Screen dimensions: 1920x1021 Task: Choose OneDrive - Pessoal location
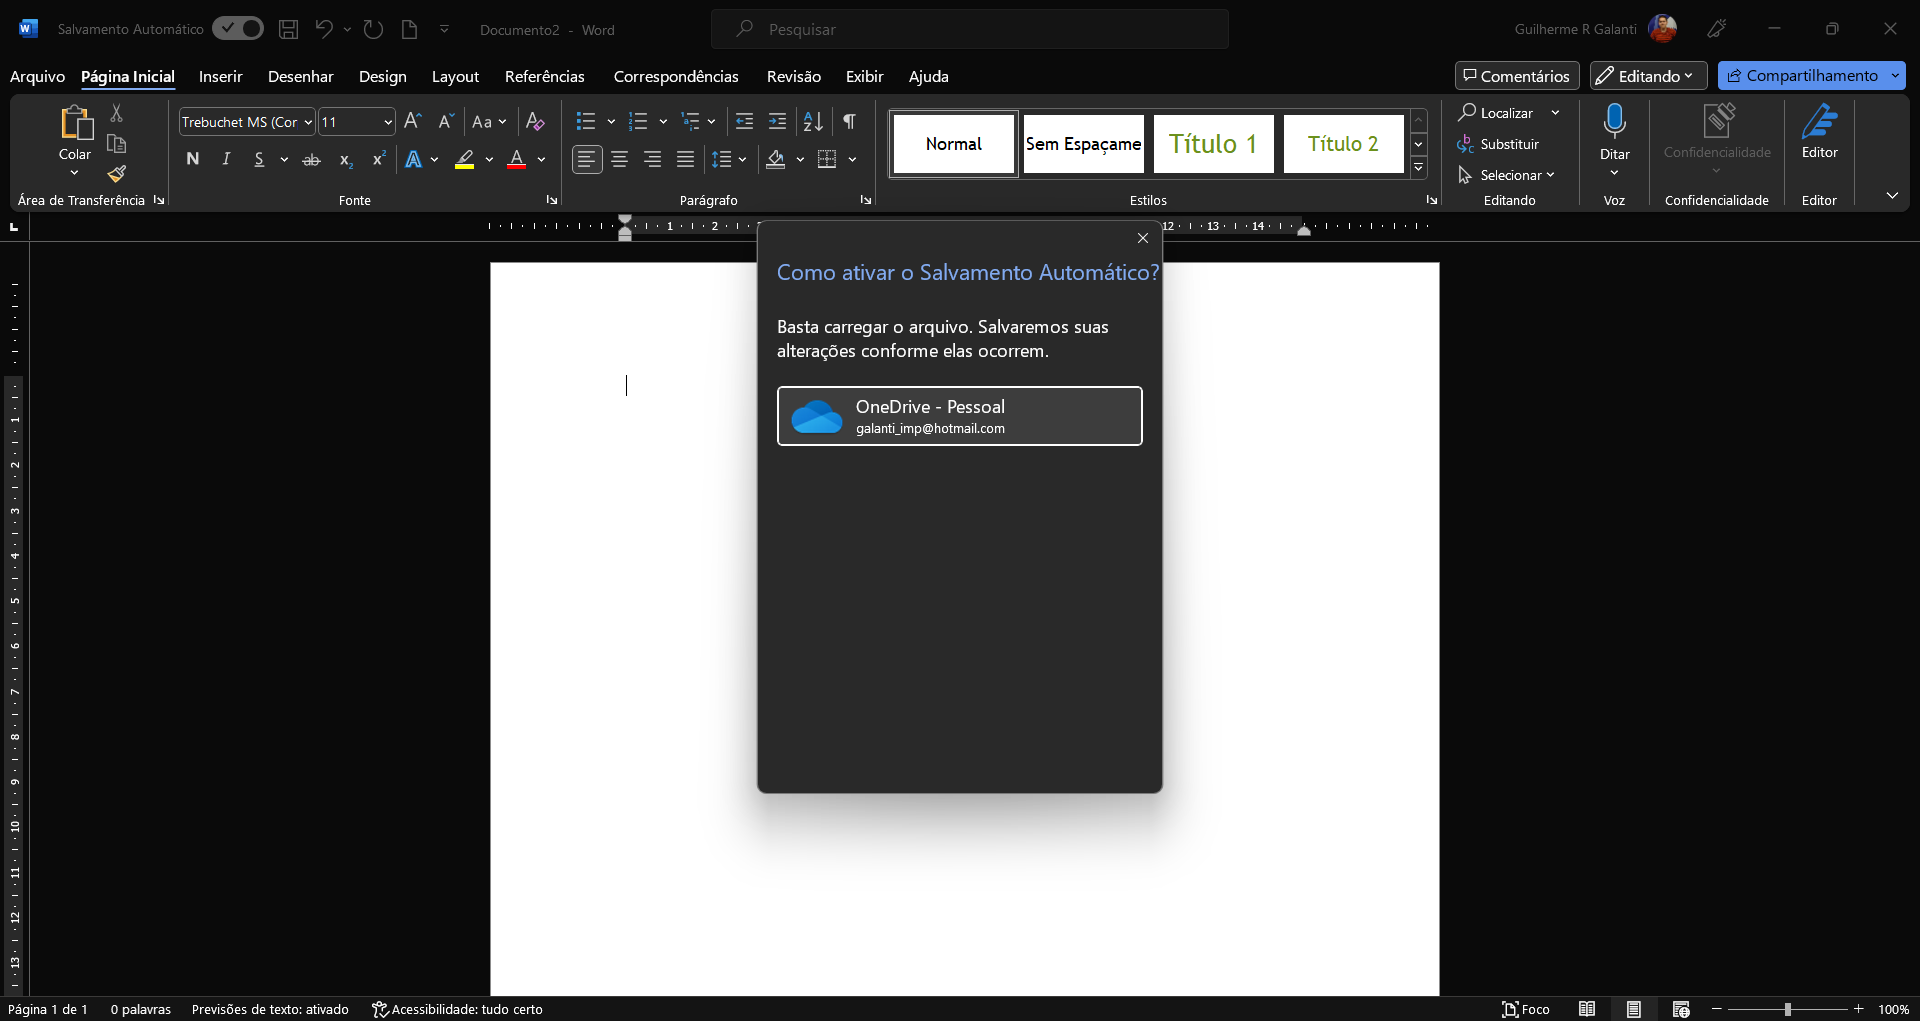pos(960,416)
